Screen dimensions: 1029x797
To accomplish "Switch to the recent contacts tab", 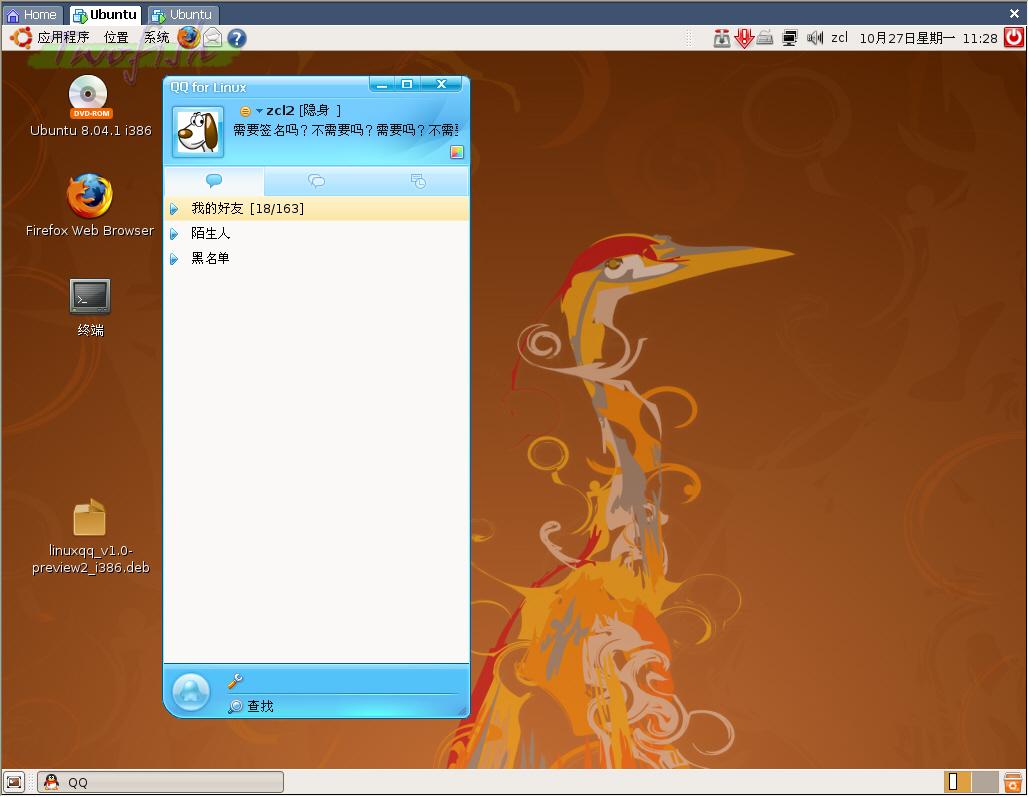I will point(418,181).
